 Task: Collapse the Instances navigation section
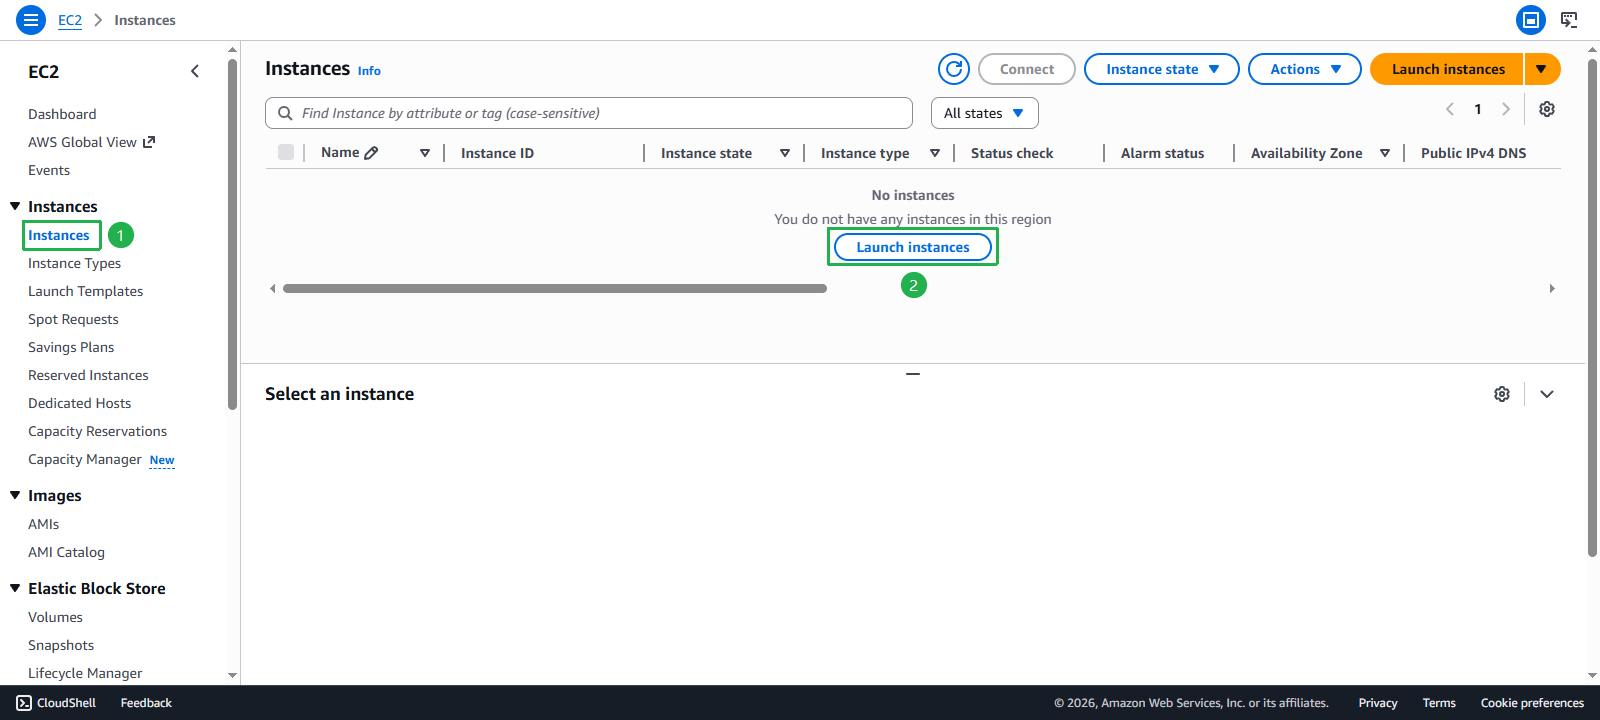coord(15,206)
